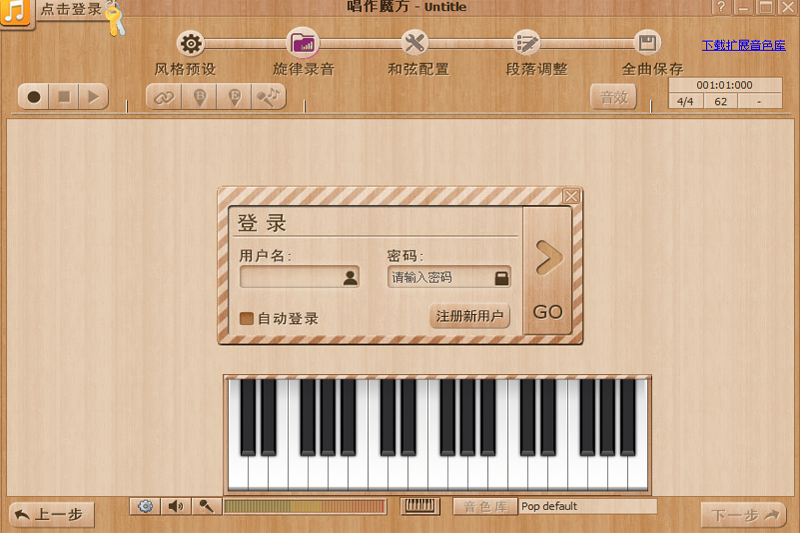Open settings via the bottom gear icon
This screenshot has height=533, width=800.
(146, 507)
